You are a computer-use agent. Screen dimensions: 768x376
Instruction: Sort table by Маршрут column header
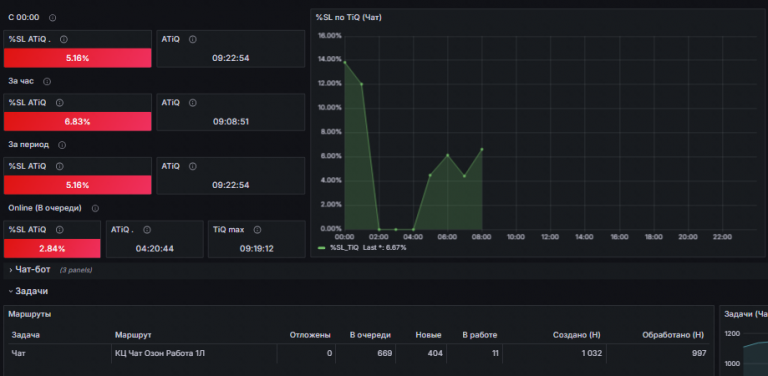coord(133,335)
